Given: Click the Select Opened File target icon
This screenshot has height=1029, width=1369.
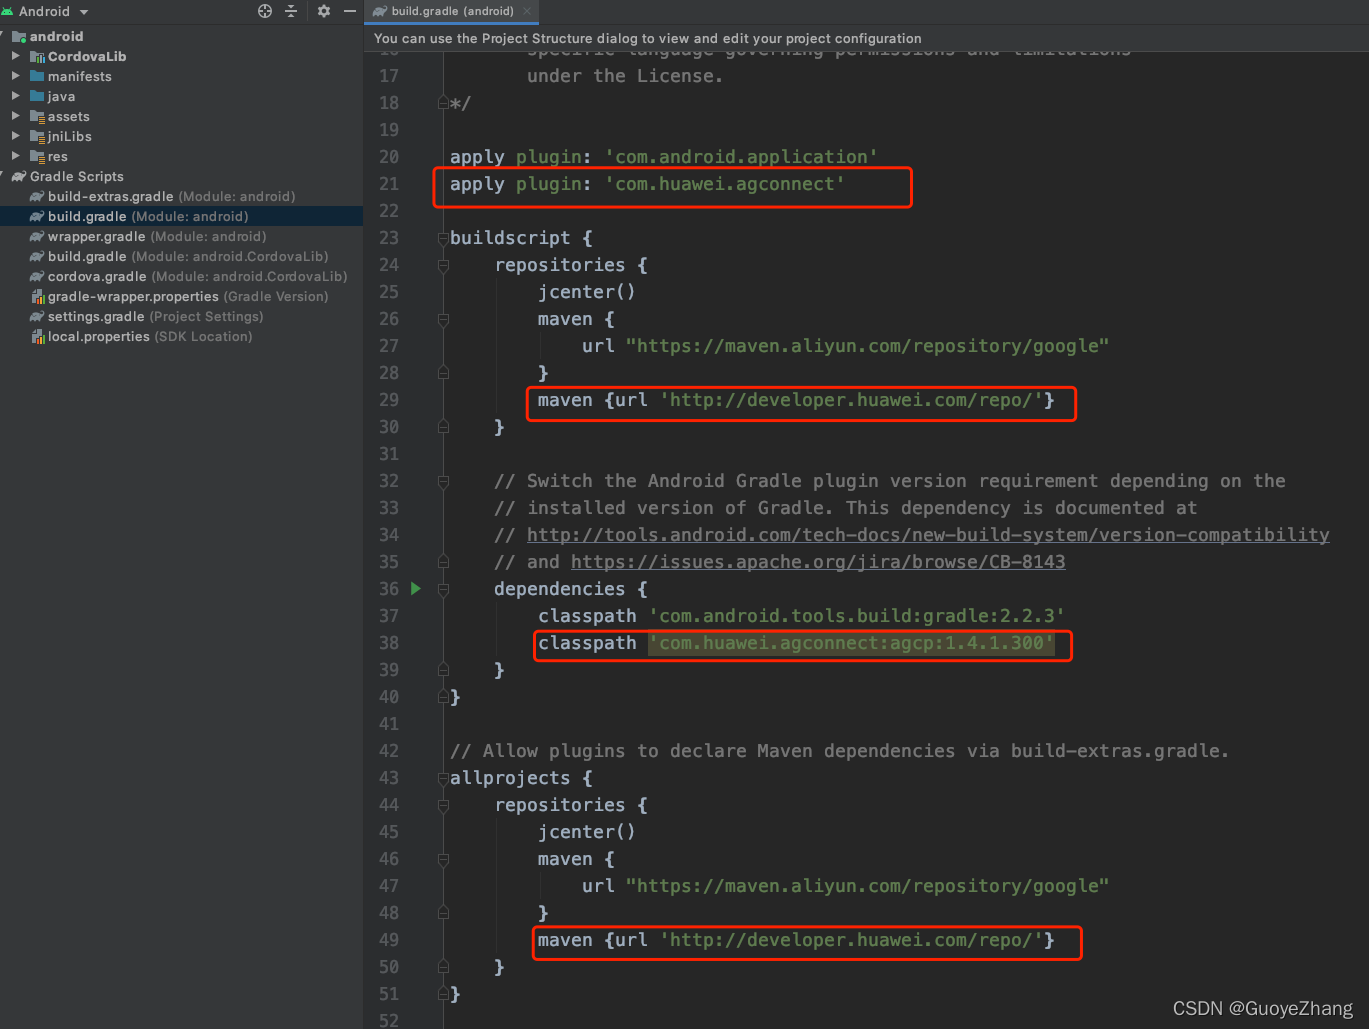Looking at the screenshot, I should pyautogui.click(x=265, y=11).
